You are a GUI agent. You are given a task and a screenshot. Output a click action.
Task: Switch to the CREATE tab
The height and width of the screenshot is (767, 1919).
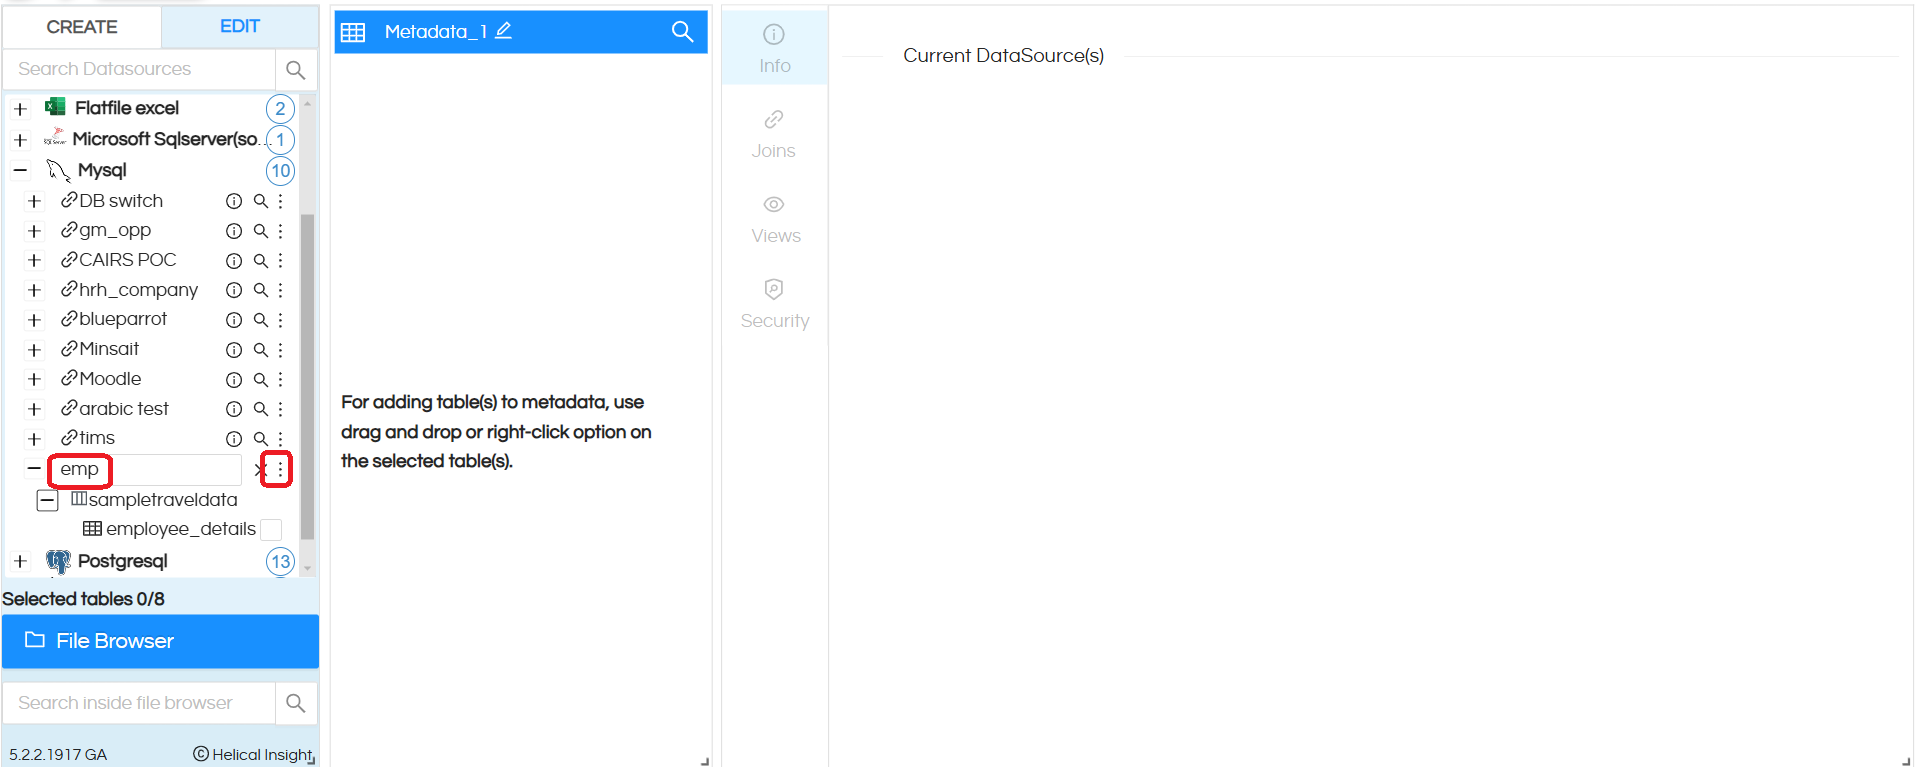pos(82,27)
